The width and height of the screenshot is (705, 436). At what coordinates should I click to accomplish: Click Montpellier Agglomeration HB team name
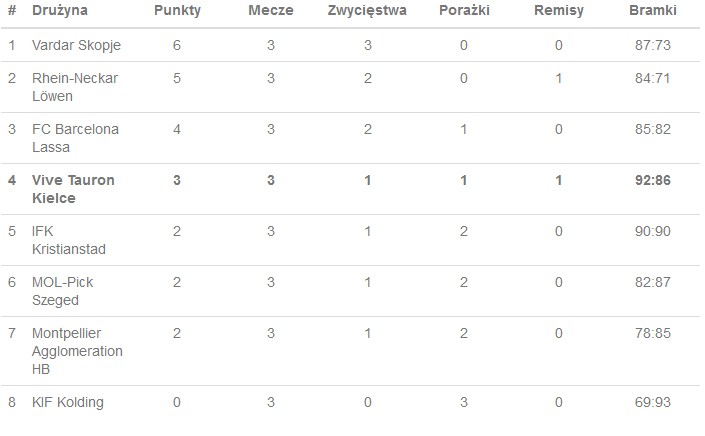click(77, 351)
